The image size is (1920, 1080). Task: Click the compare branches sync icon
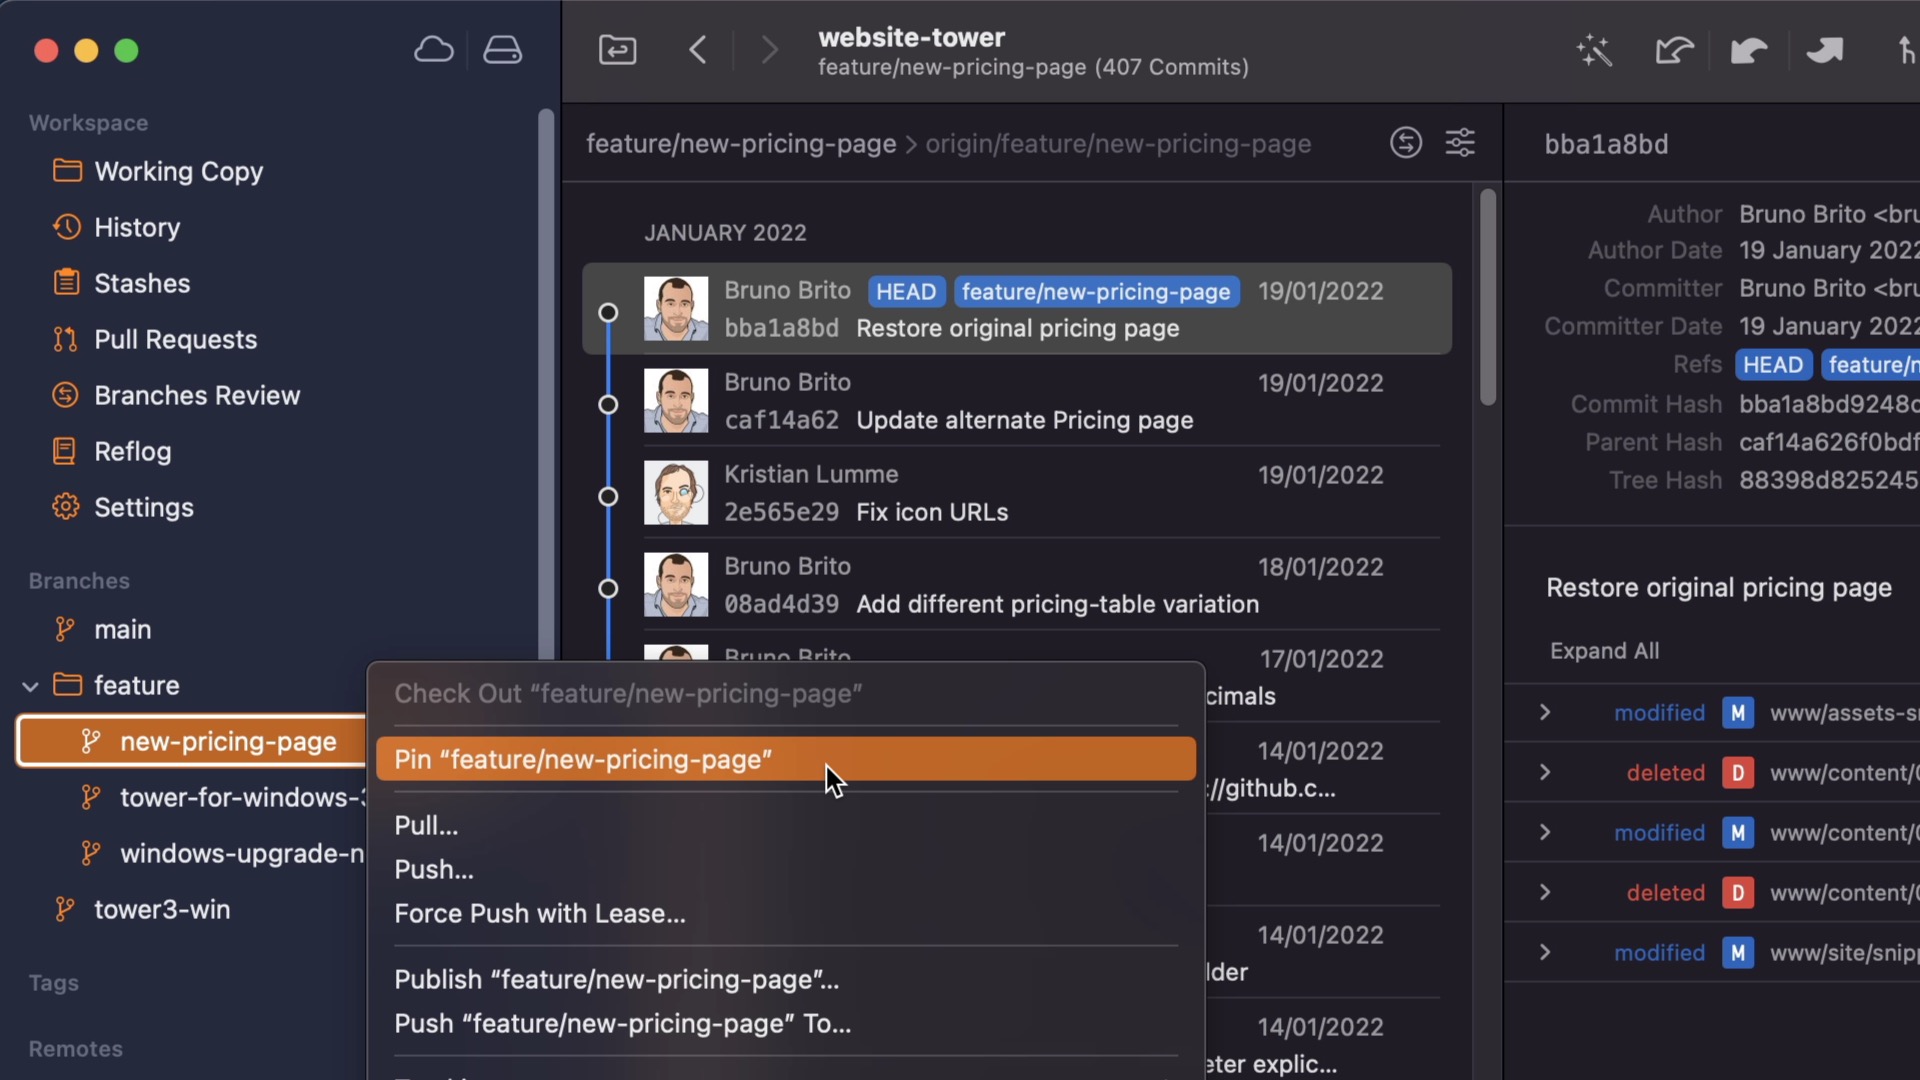coord(1405,143)
